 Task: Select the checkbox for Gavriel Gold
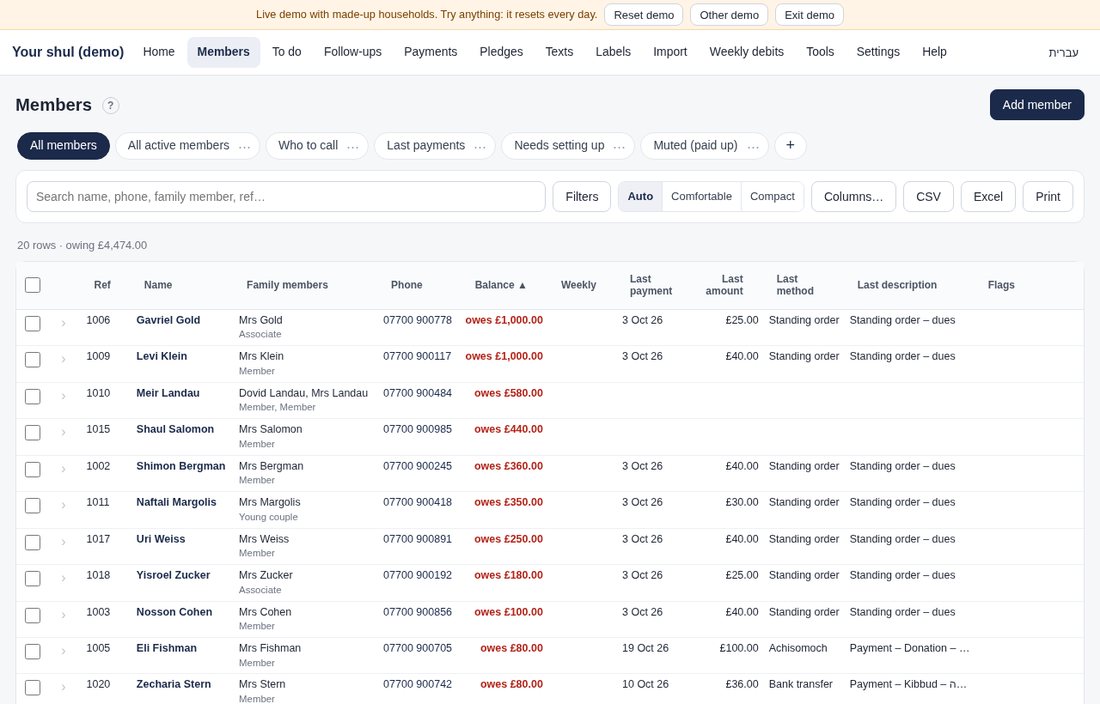click(x=32, y=323)
